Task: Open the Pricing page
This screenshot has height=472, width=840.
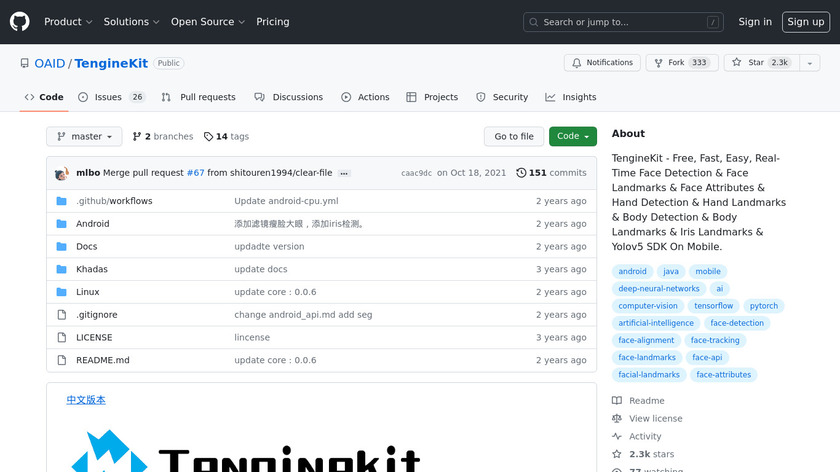Action: (x=273, y=22)
